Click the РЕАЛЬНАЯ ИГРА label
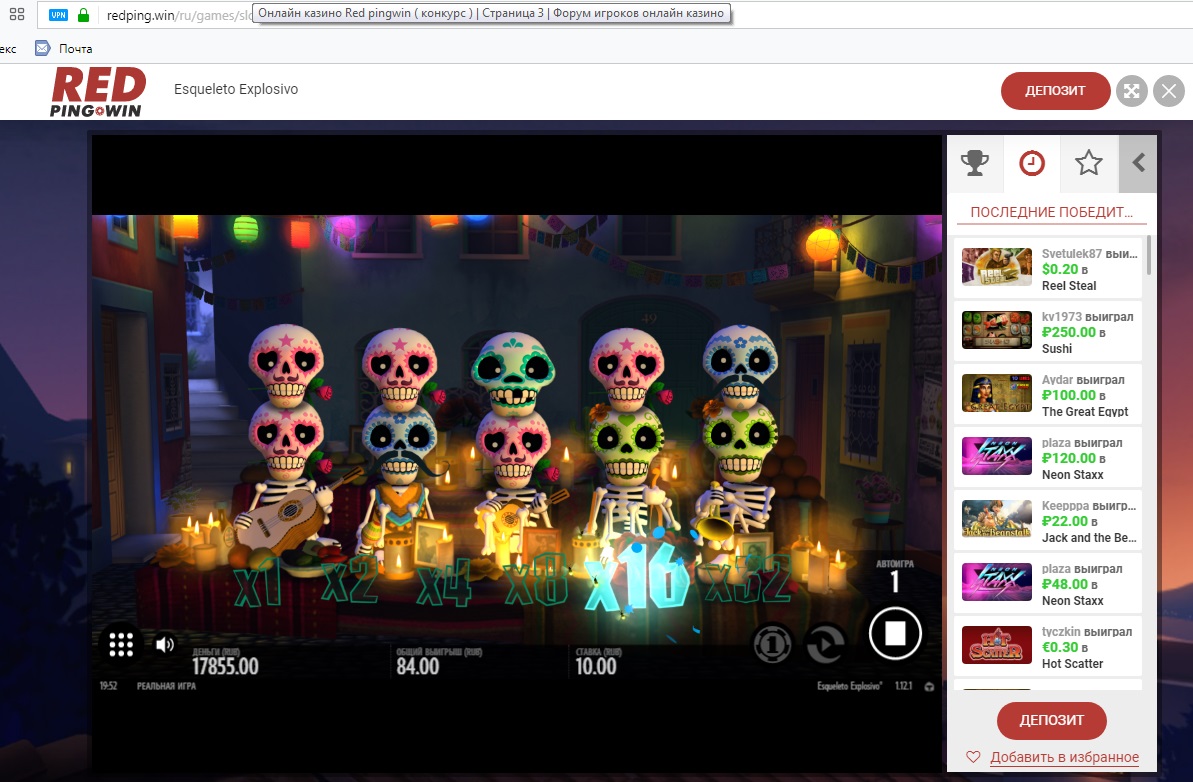 pyautogui.click(x=167, y=686)
